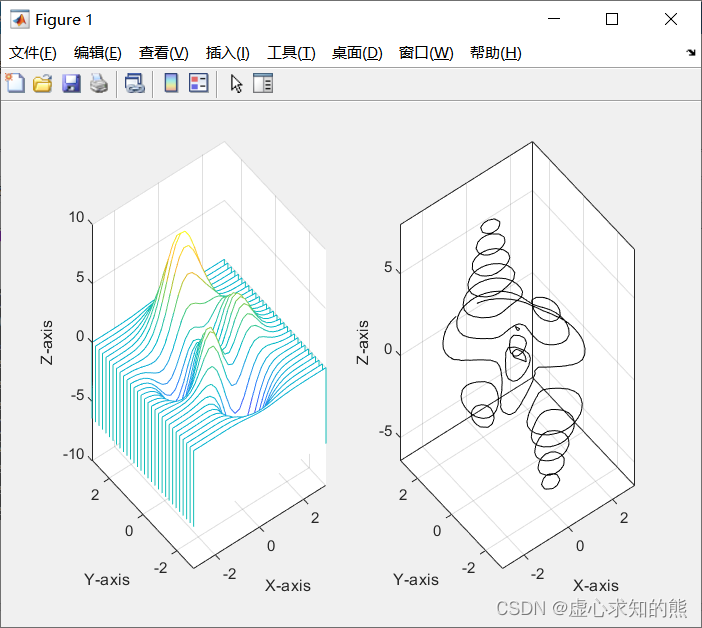The width and height of the screenshot is (702, 628).
Task: Click the Z tick label 10 on left plot
Action: pos(77,217)
